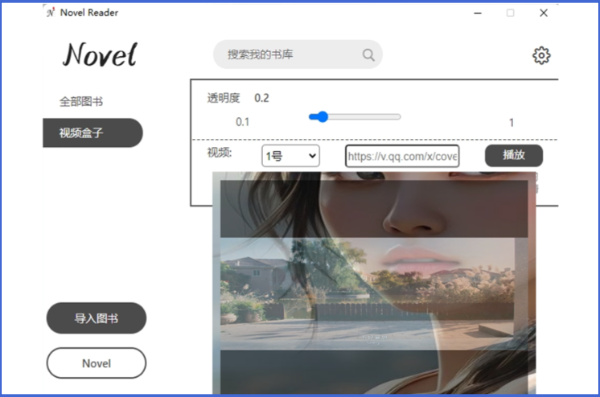600x397 pixels.
Task: Focus the 搜索我的书库 search box
Action: pos(298,54)
